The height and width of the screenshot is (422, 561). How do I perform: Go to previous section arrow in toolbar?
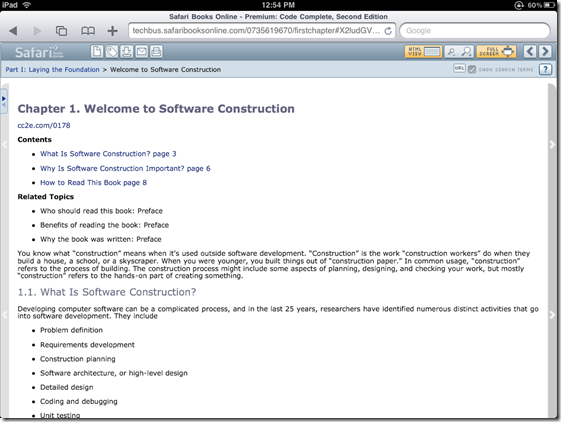pos(530,52)
